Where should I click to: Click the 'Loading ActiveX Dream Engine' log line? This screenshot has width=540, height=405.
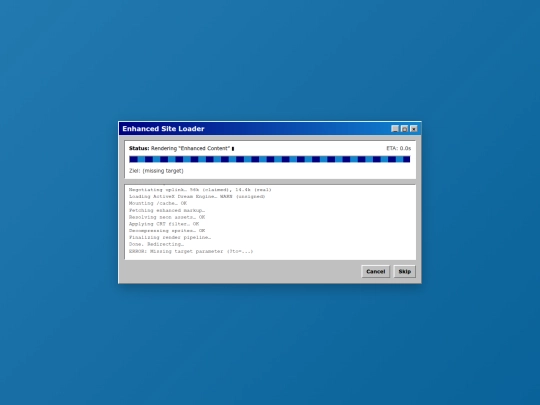click(197, 197)
